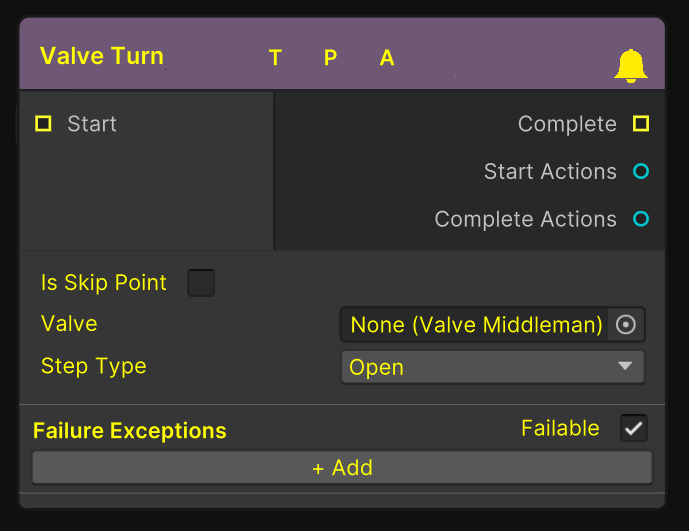The height and width of the screenshot is (531, 689).
Task: Click the Start Actions output port circle
Action: tap(641, 172)
